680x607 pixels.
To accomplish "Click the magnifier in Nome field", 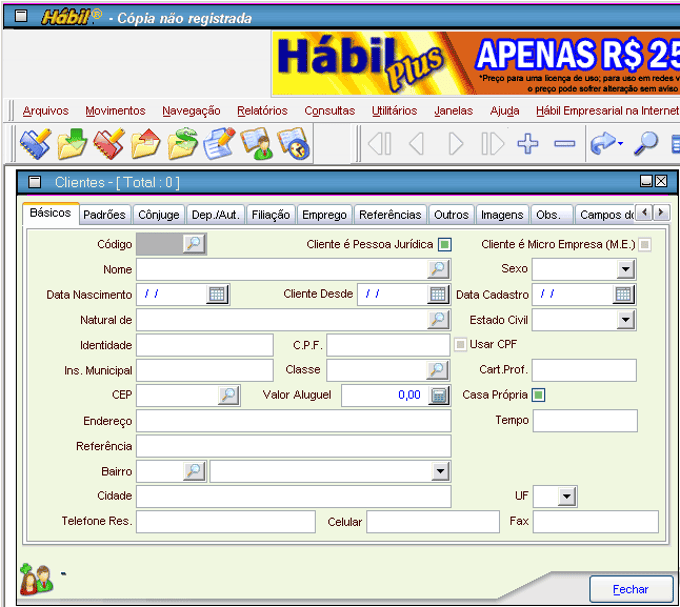I will click(x=438, y=269).
